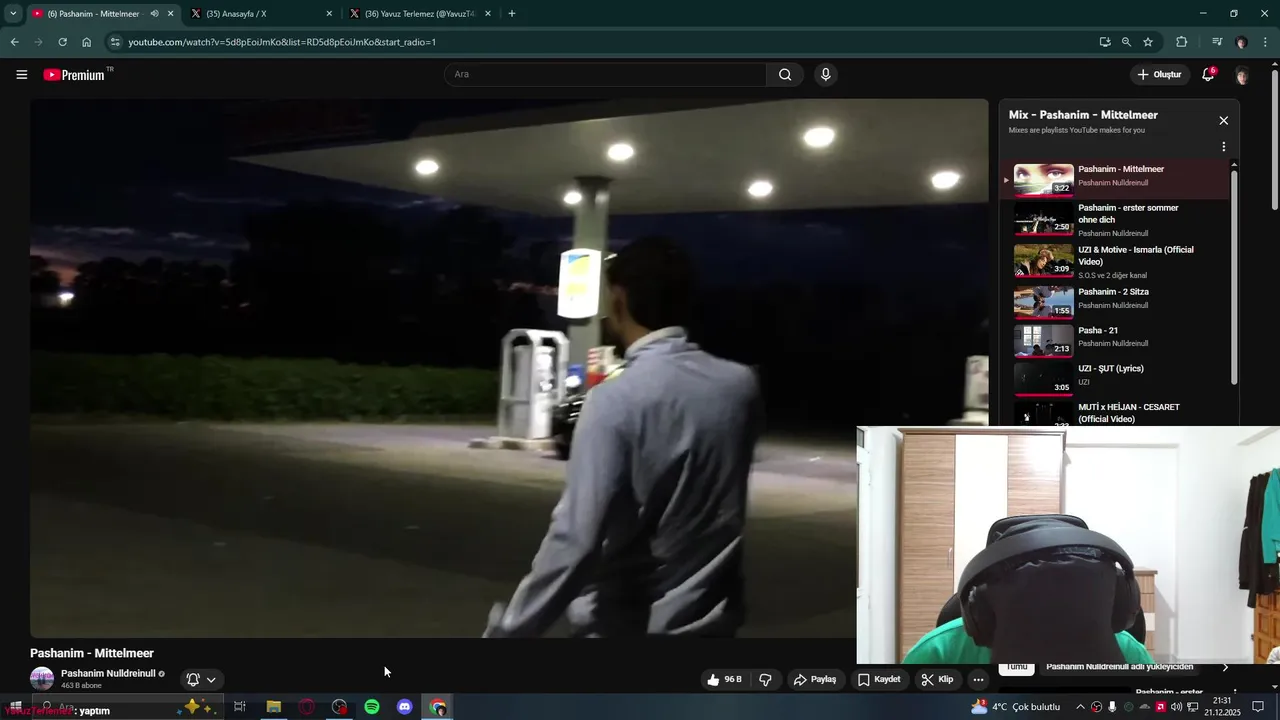This screenshot has width=1280, height=720.
Task: Open Pashanim Nulldreinull channel link
Action: [108, 674]
